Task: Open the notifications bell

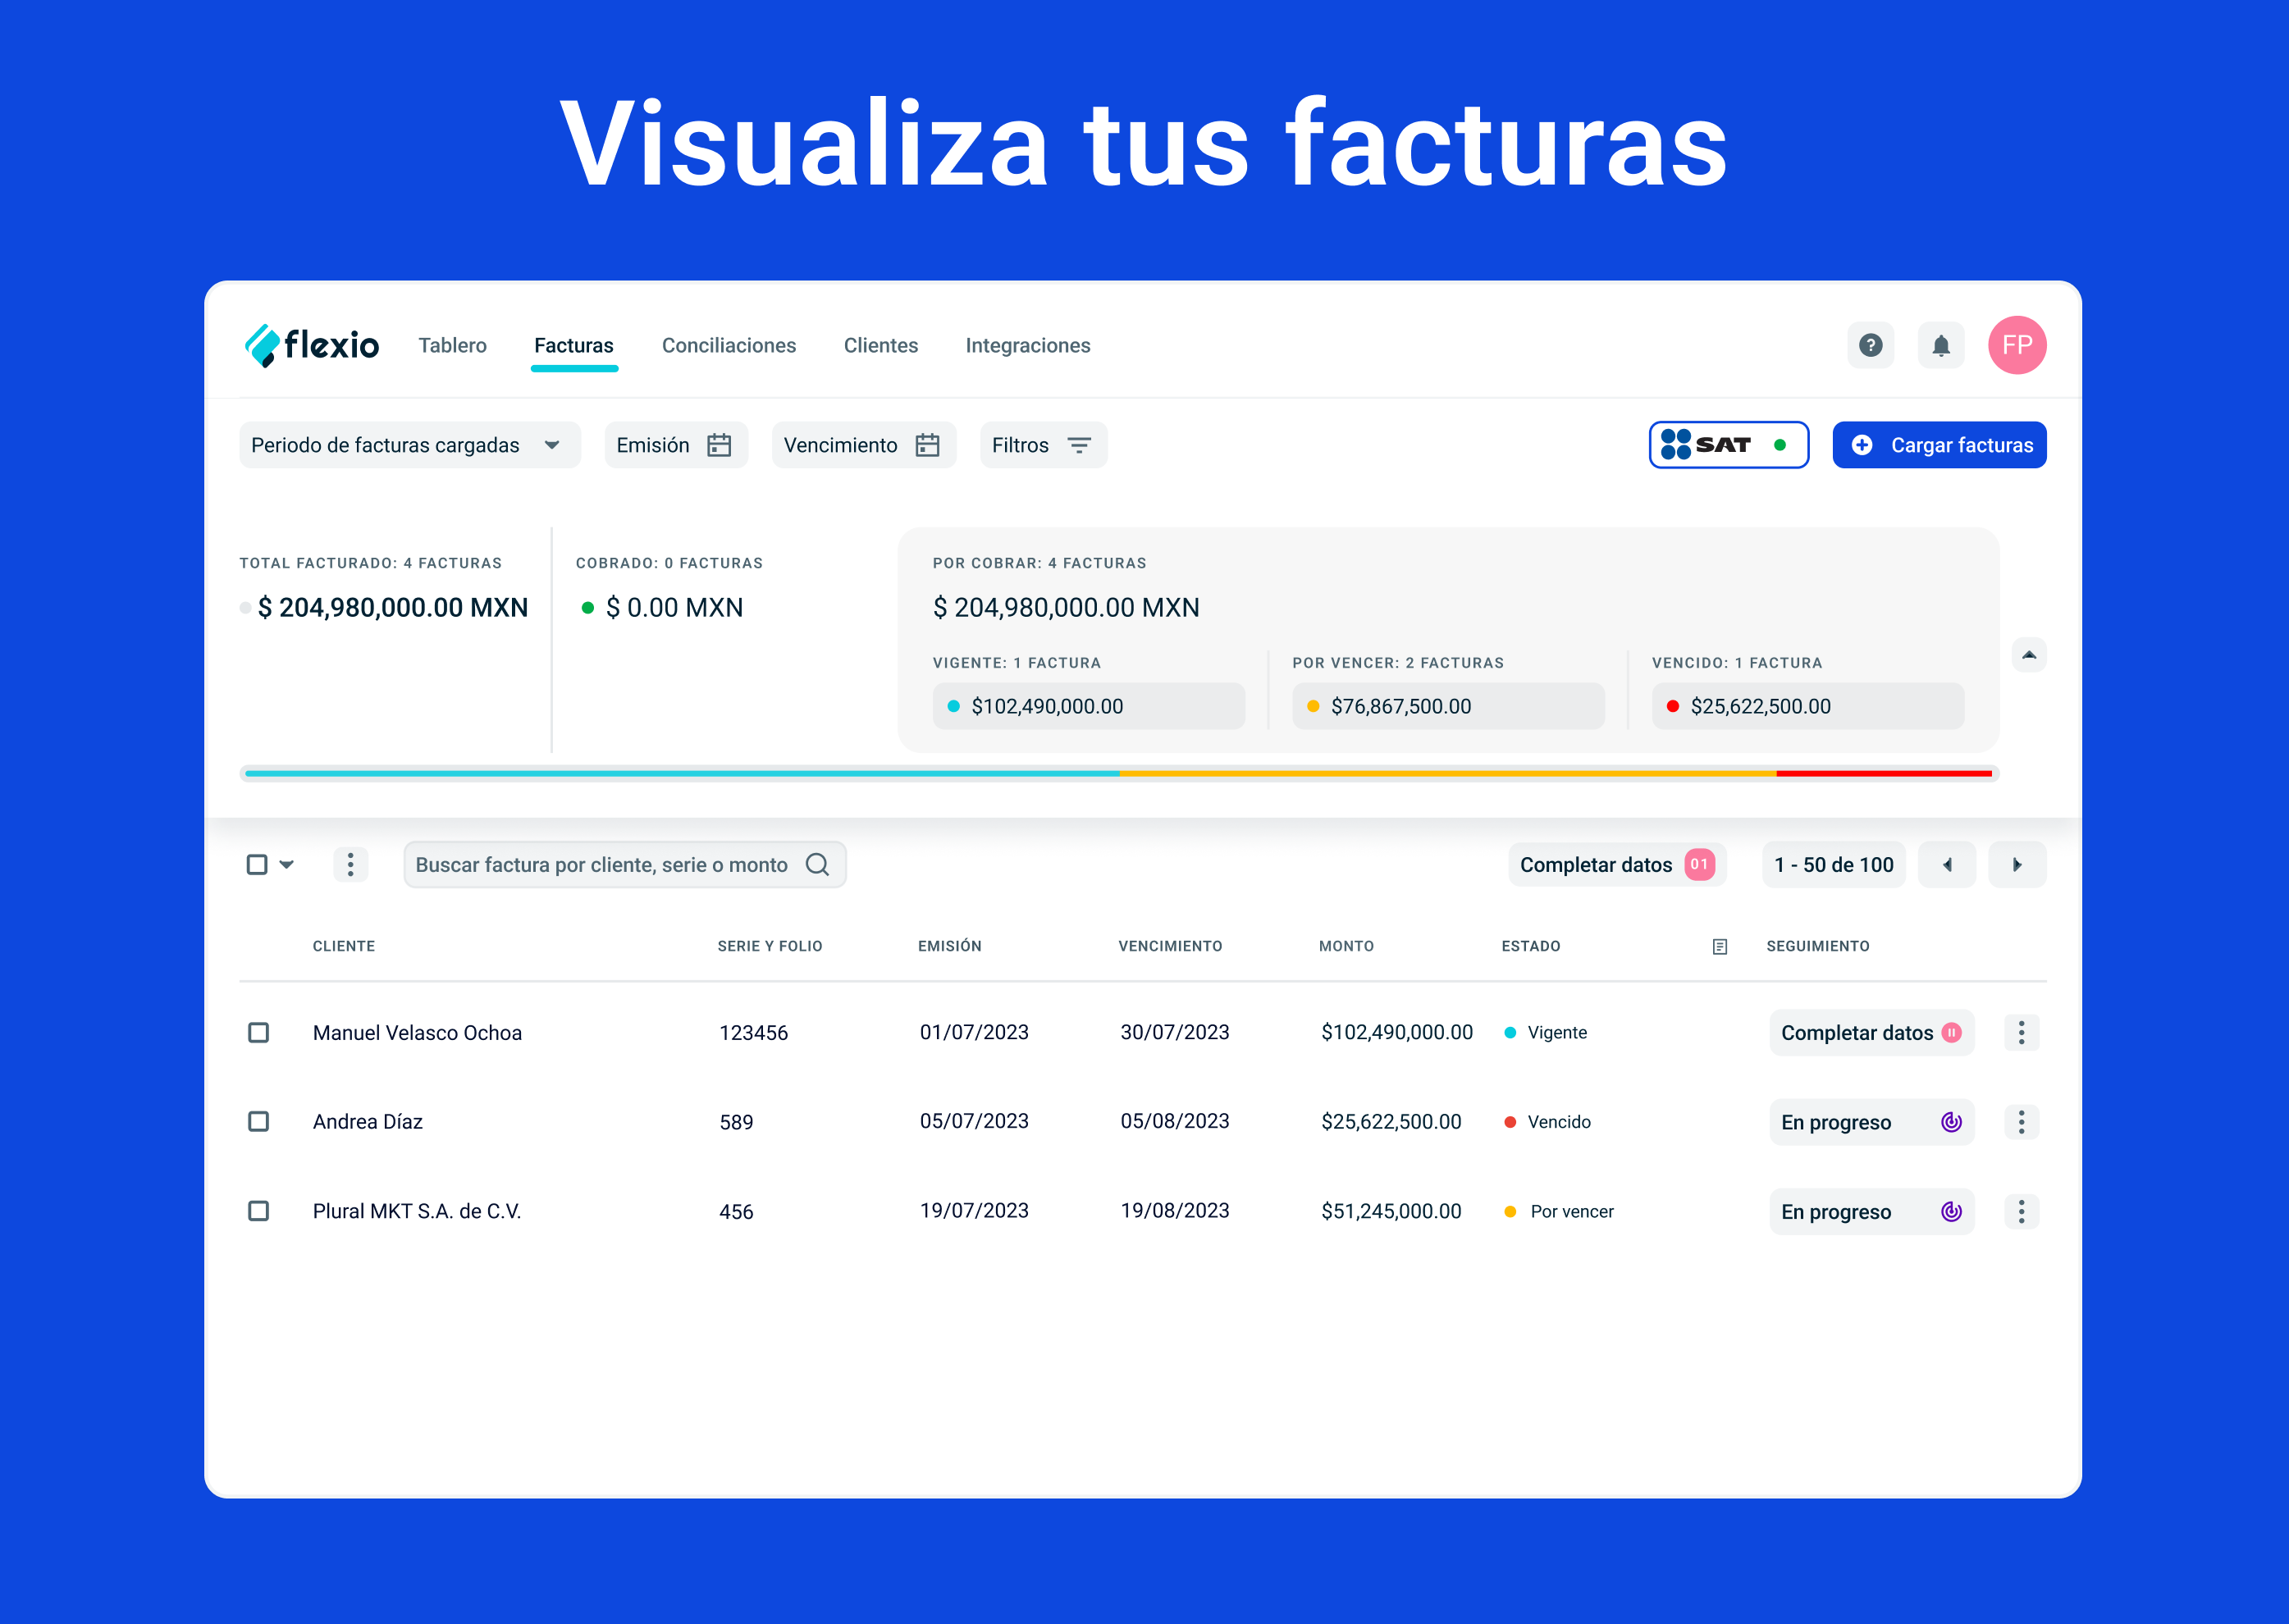Action: (x=1942, y=345)
